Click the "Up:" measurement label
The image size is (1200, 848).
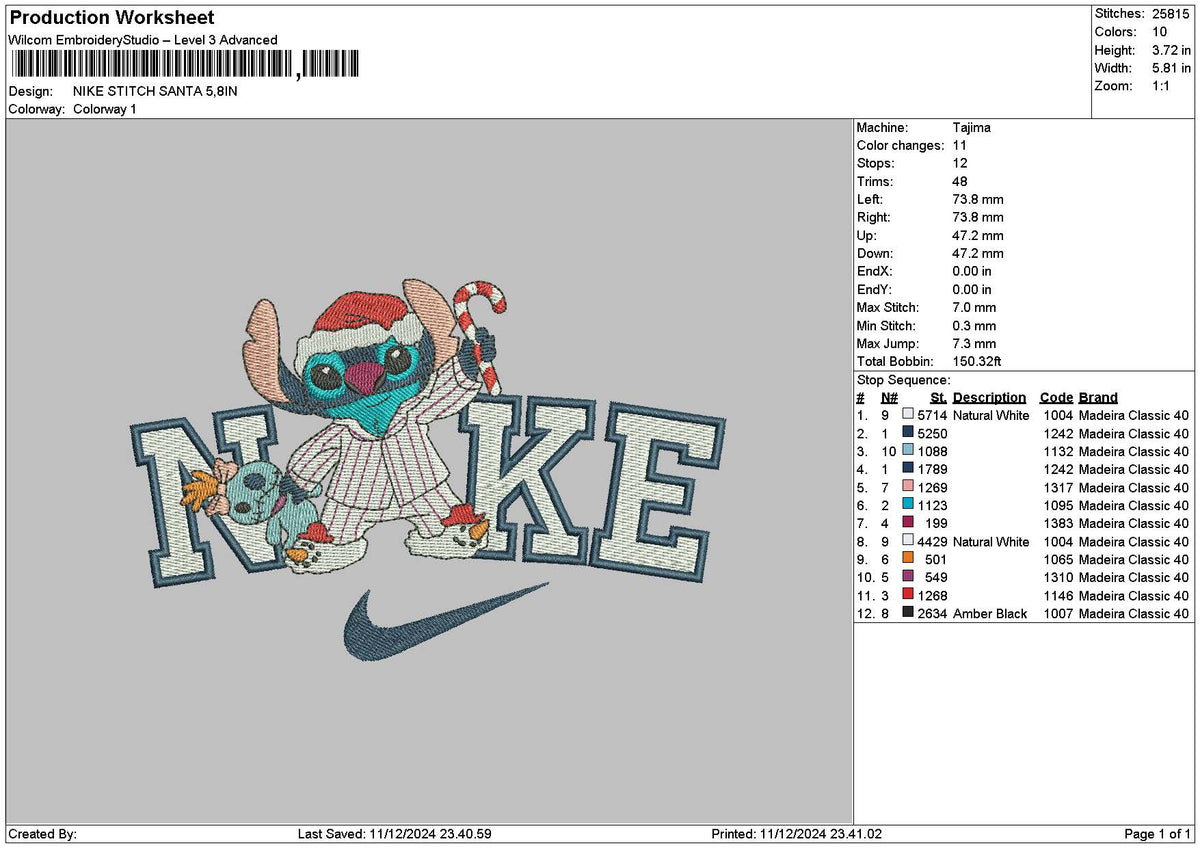(x=867, y=236)
